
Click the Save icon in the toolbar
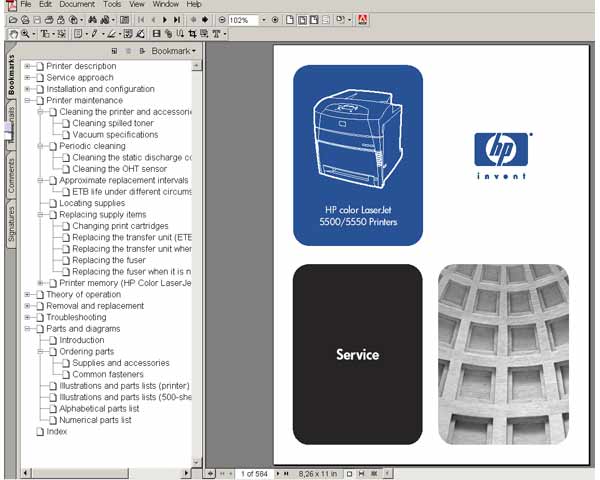(x=37, y=20)
